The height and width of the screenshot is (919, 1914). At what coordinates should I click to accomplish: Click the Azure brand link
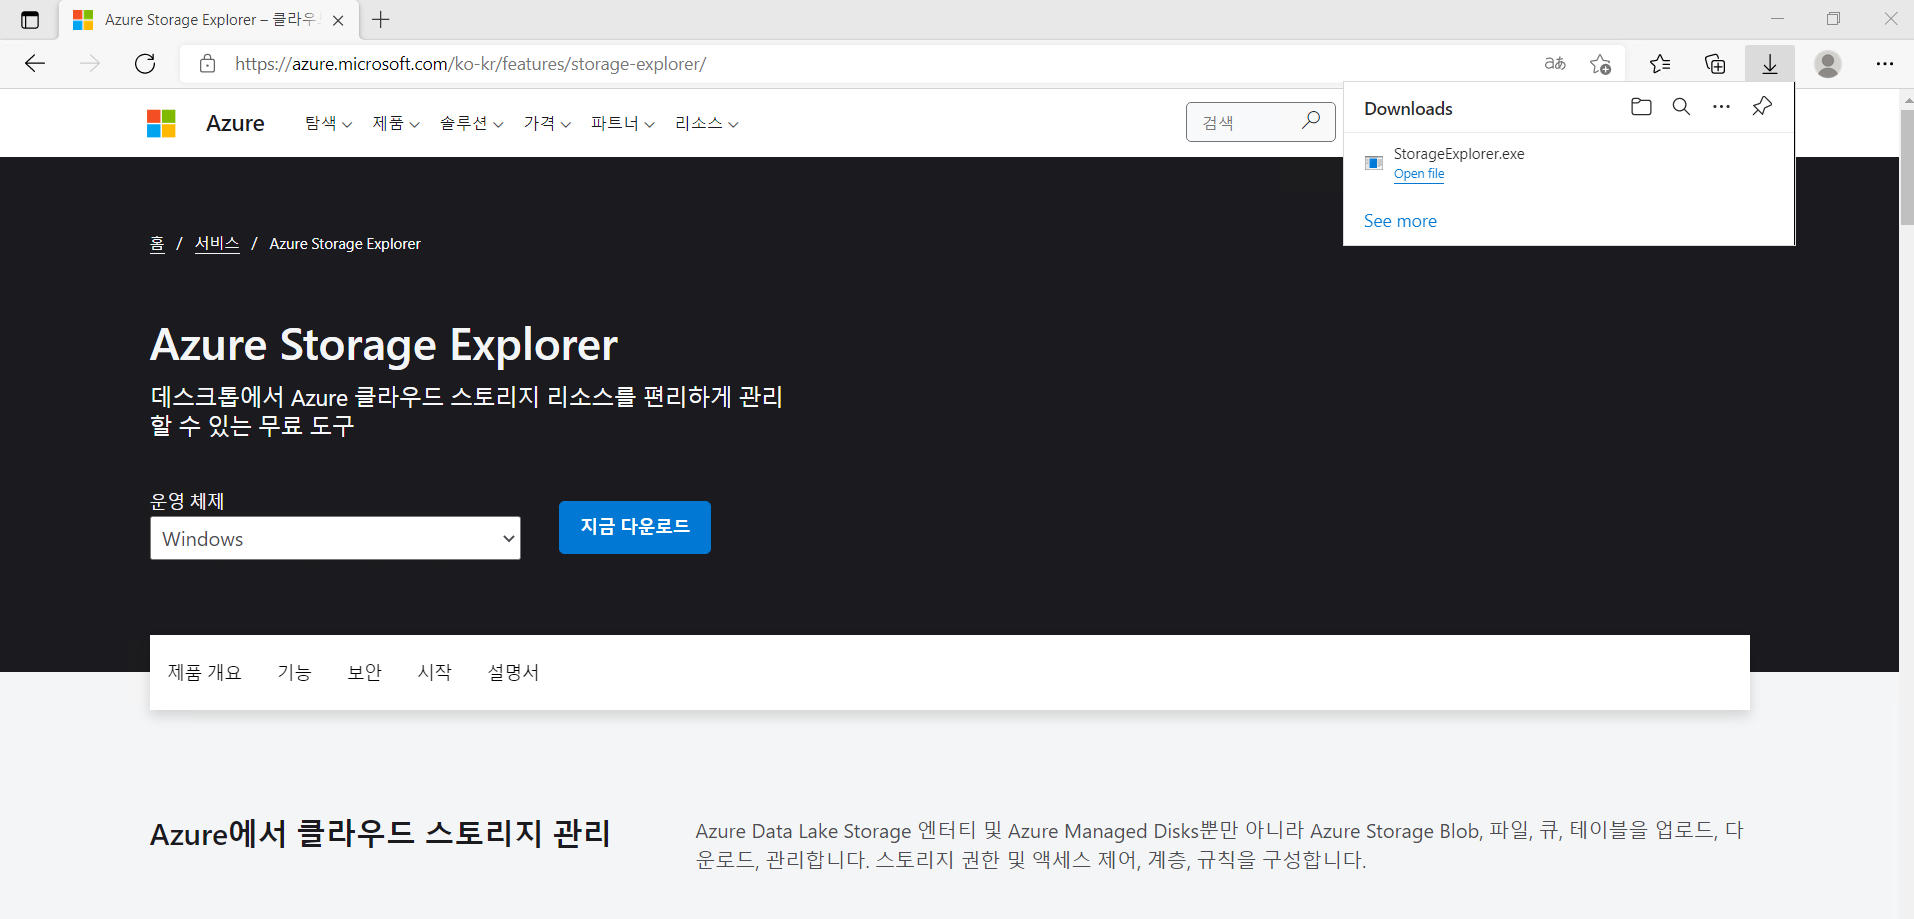(x=235, y=123)
